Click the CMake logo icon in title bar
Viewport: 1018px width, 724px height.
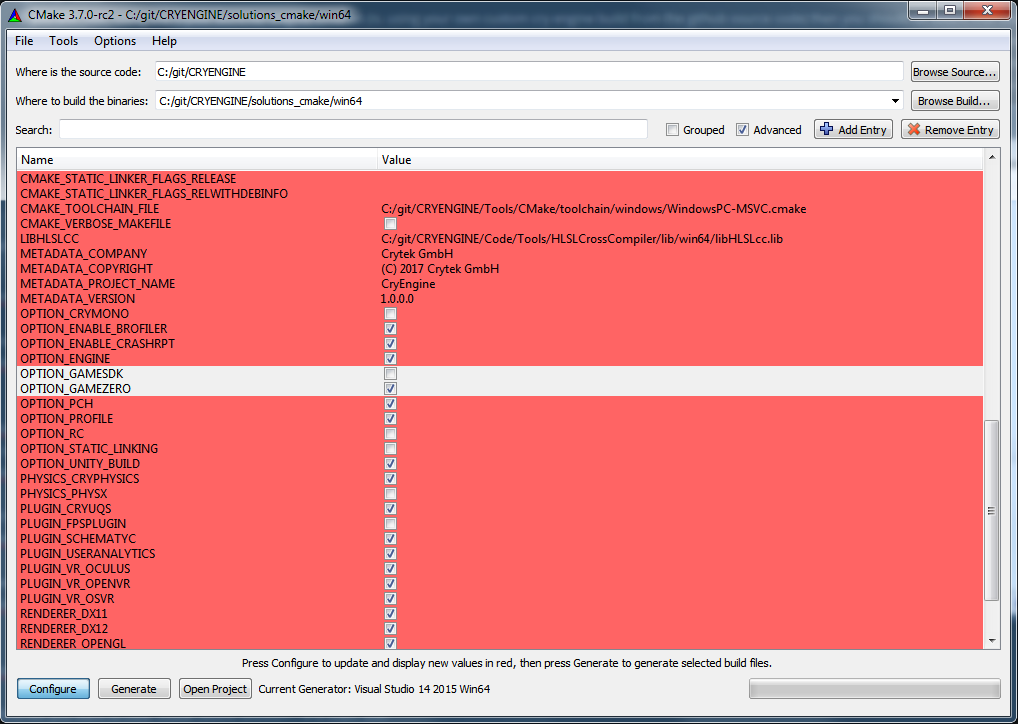click(15, 14)
